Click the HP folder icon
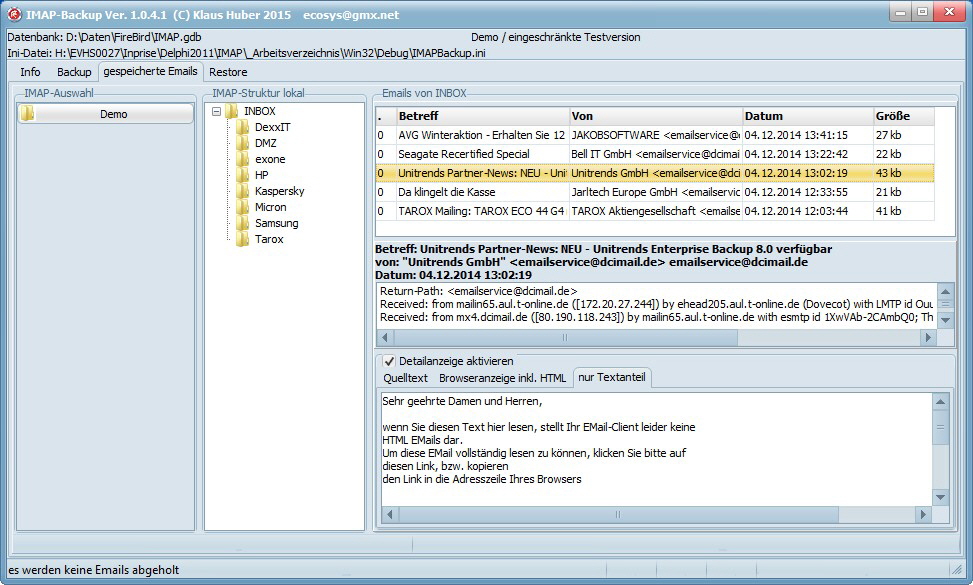 click(x=242, y=176)
